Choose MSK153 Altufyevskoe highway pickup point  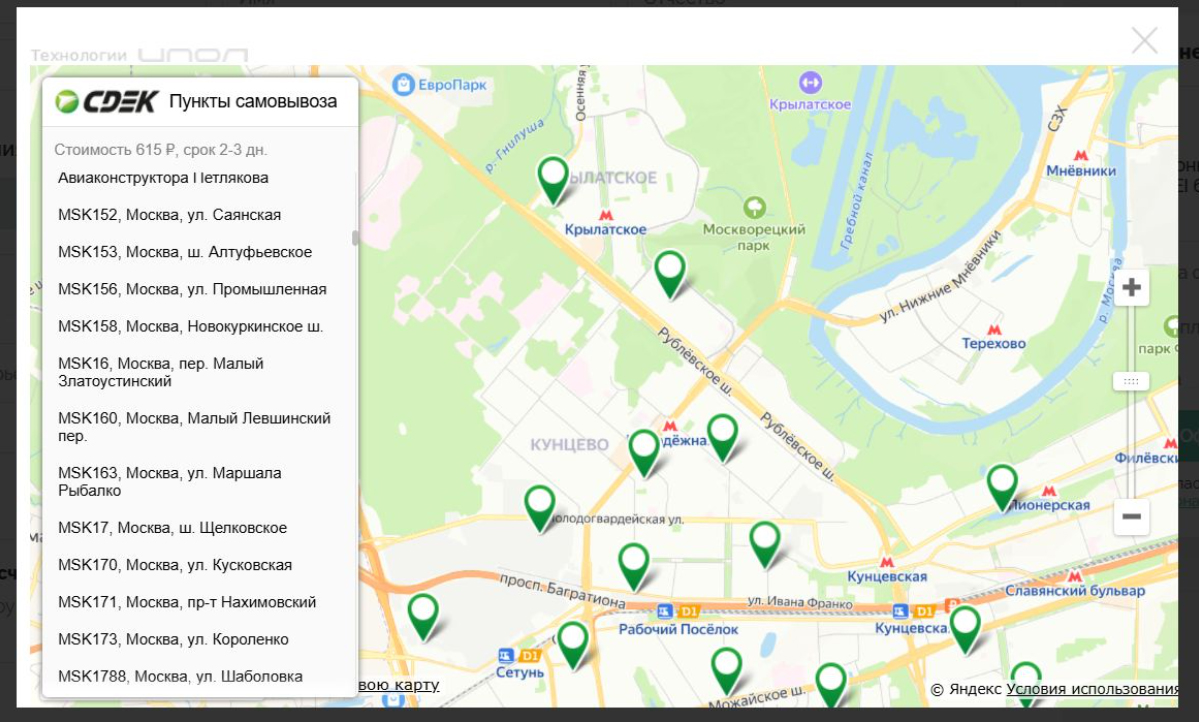click(x=185, y=252)
